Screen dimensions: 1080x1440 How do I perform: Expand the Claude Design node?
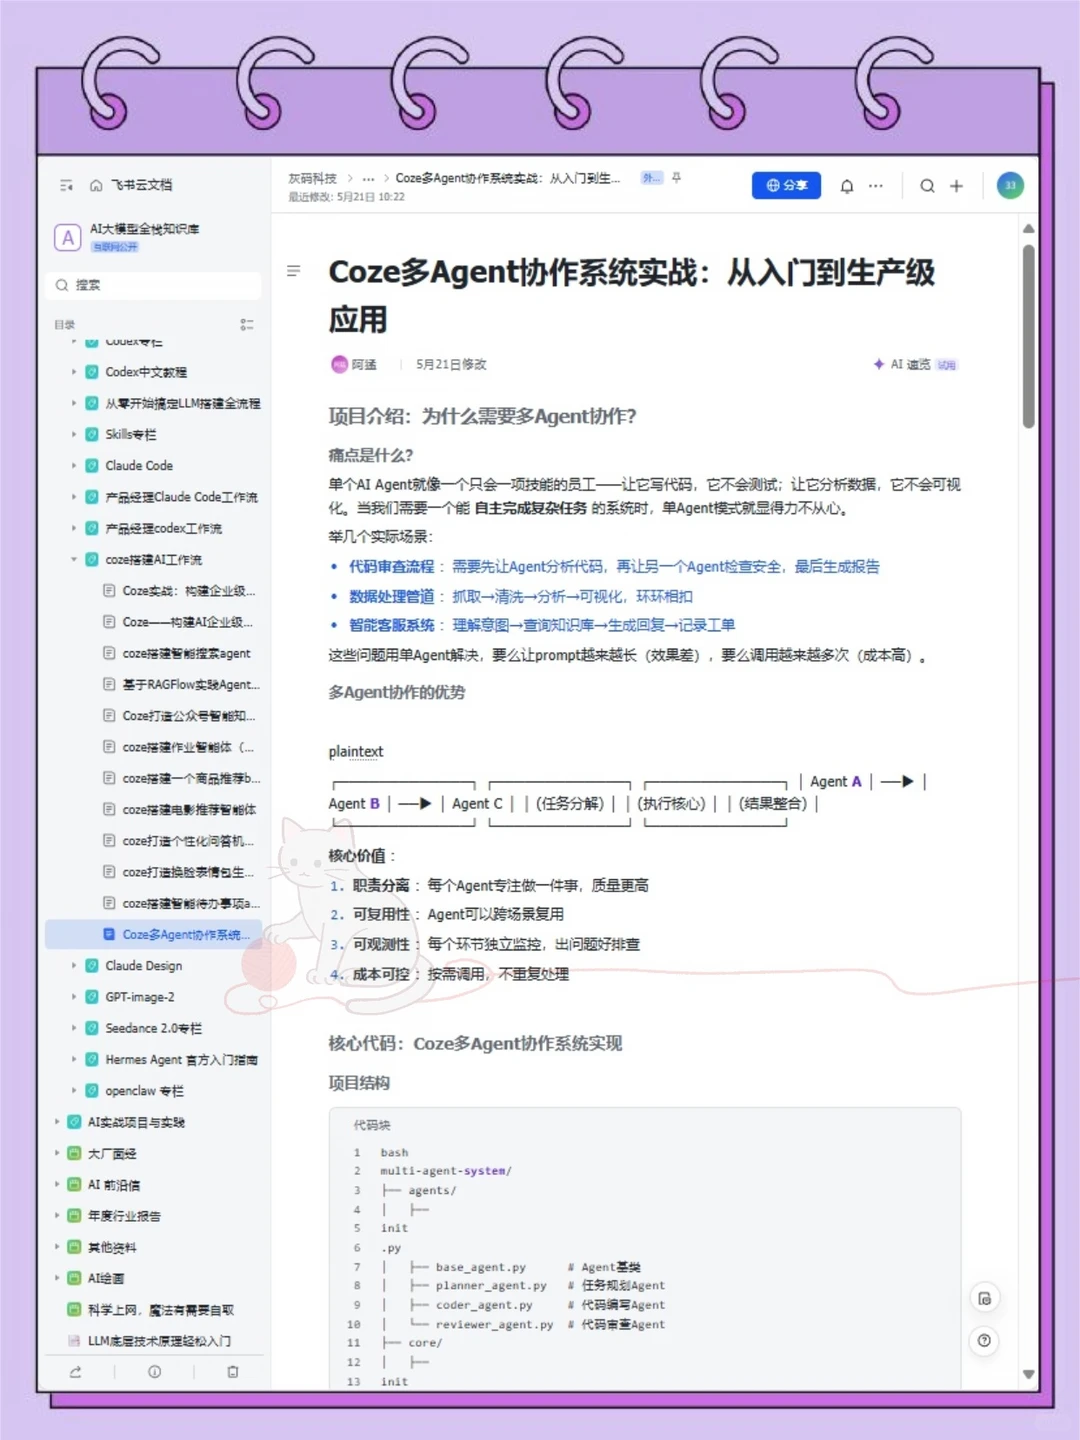tap(73, 966)
